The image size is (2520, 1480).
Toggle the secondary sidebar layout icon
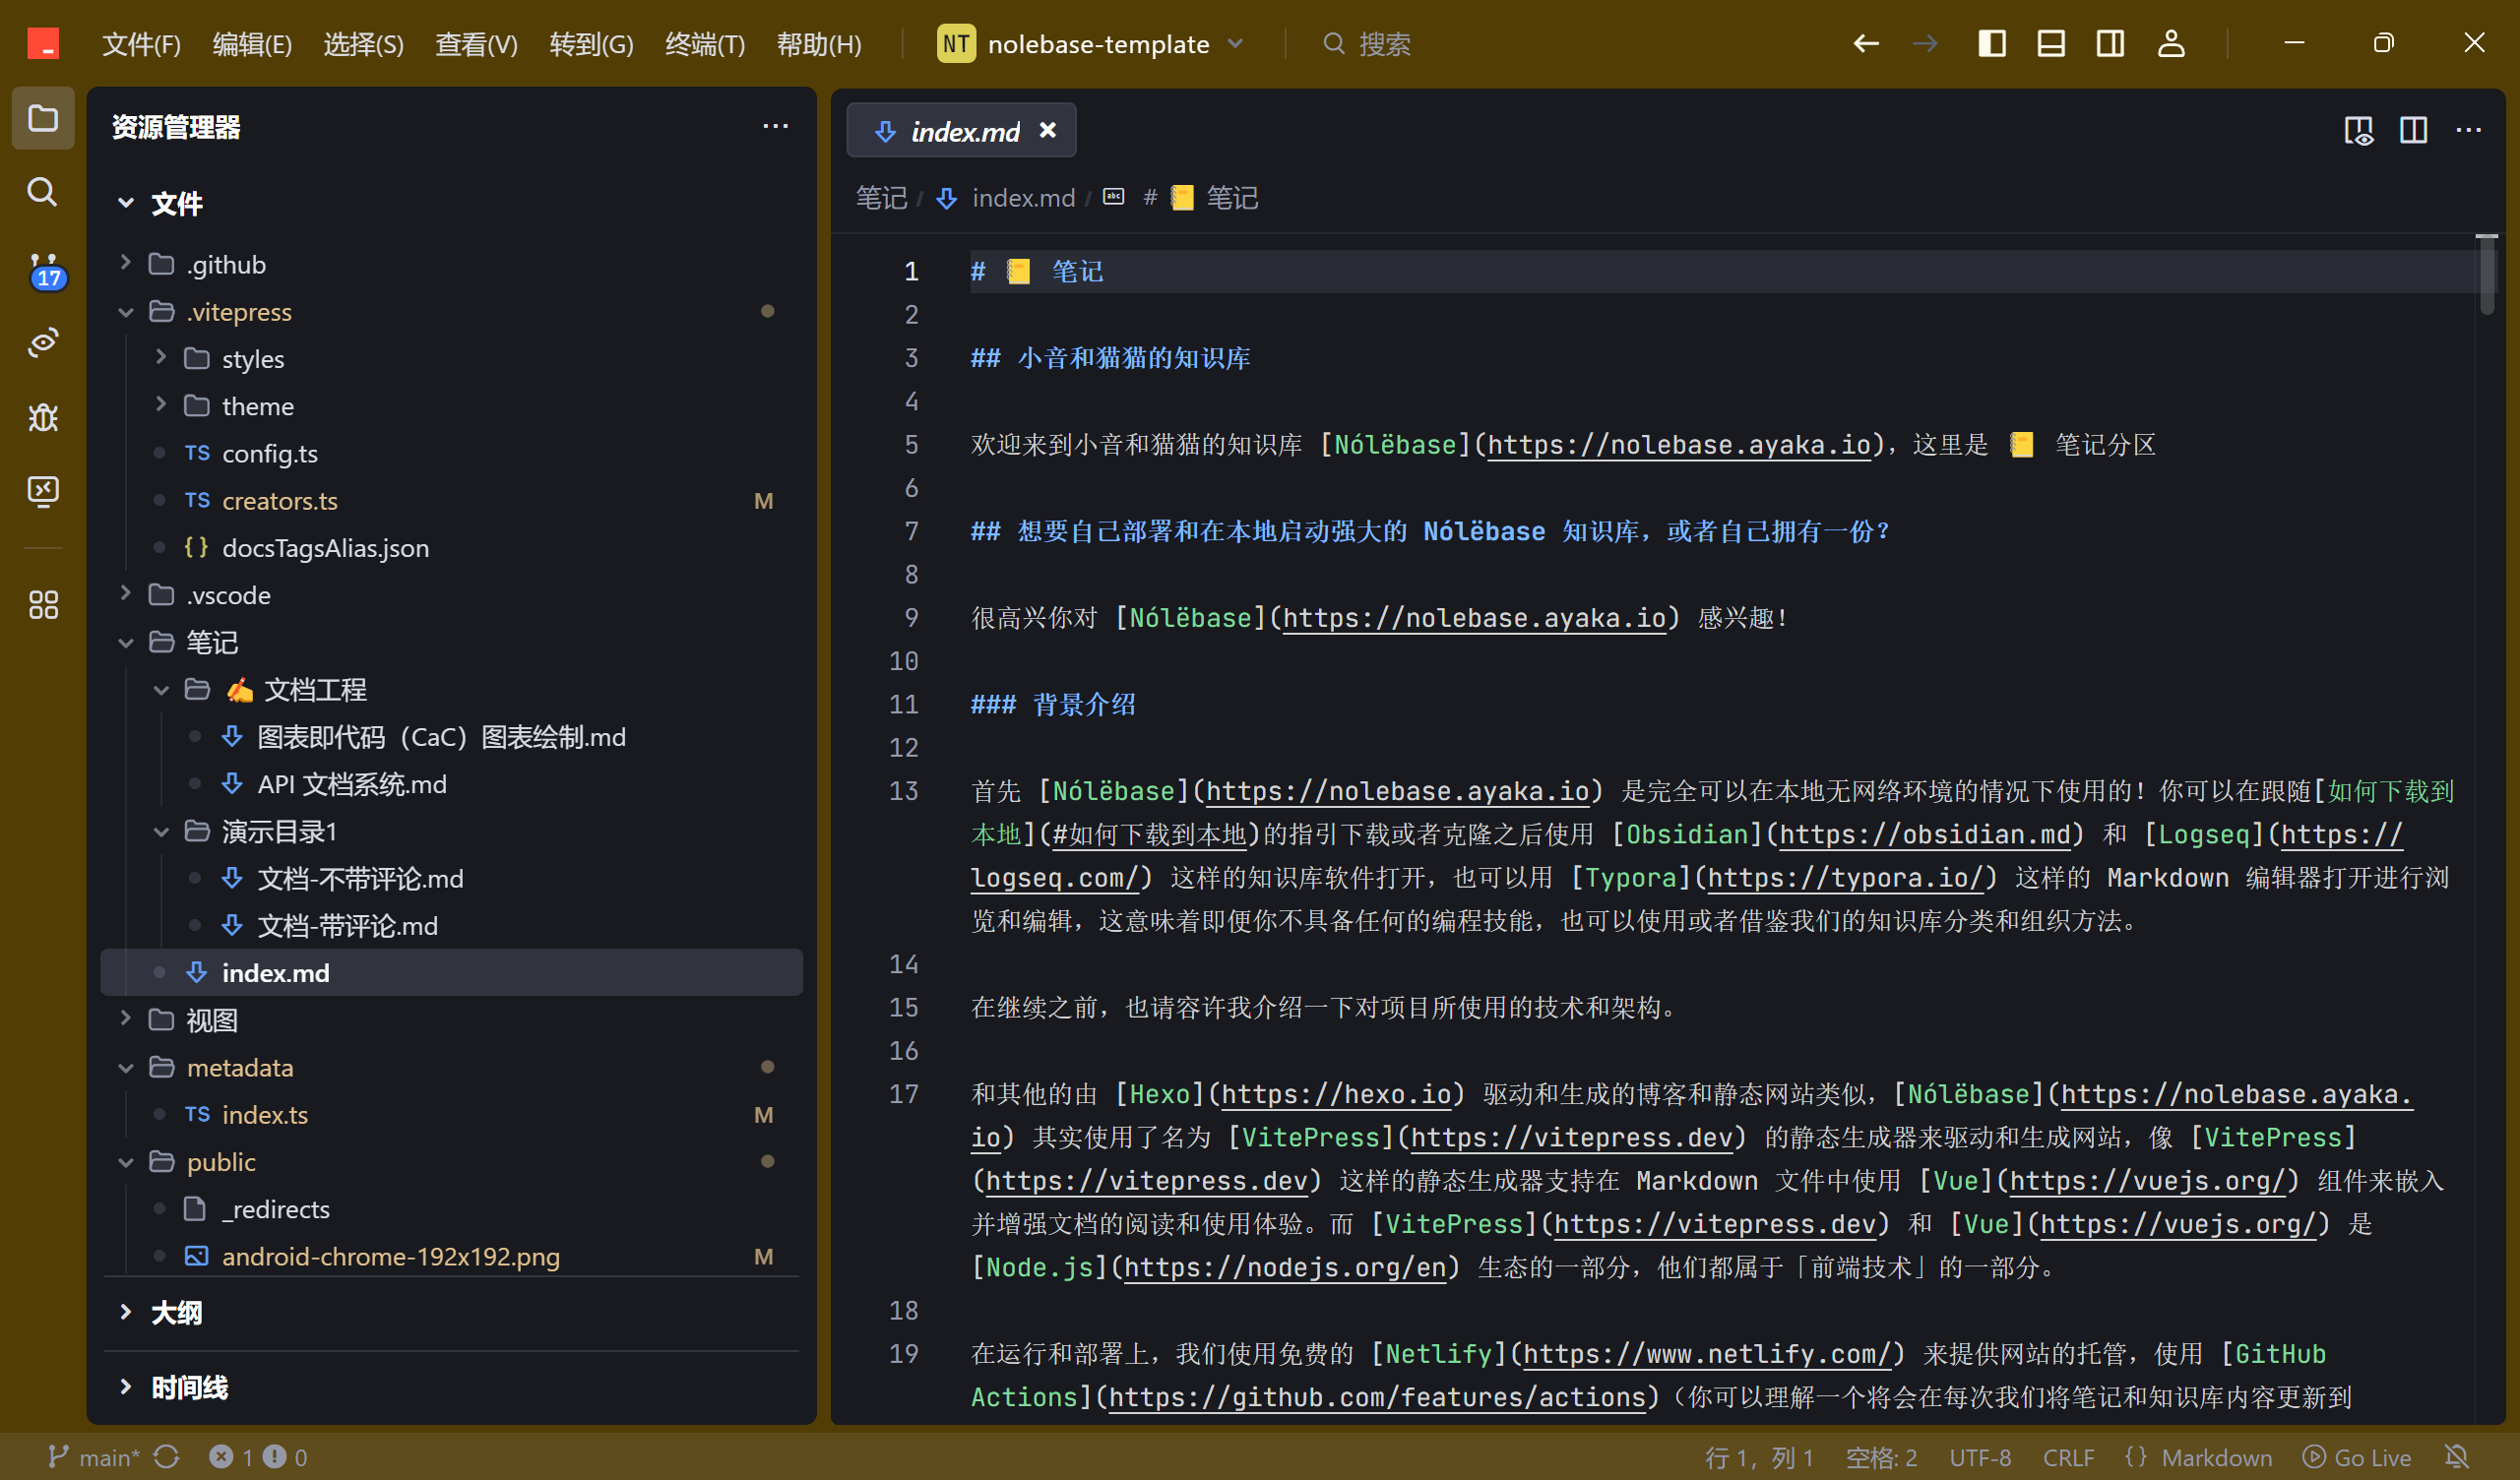[x=2110, y=43]
